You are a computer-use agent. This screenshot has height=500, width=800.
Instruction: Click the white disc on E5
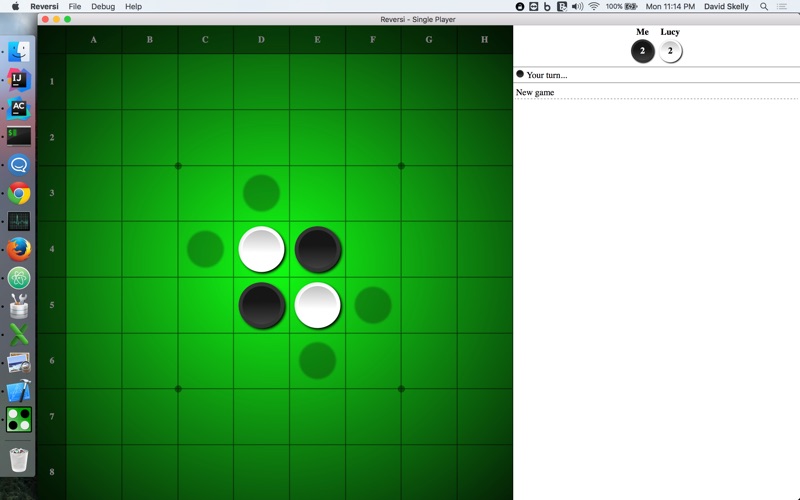click(x=317, y=305)
